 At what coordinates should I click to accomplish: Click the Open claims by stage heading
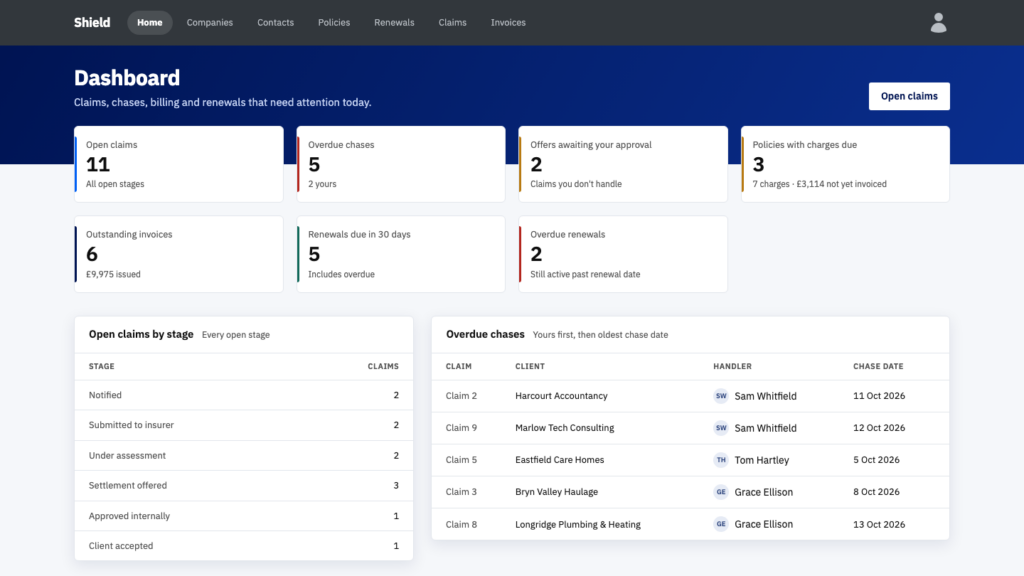[141, 334]
